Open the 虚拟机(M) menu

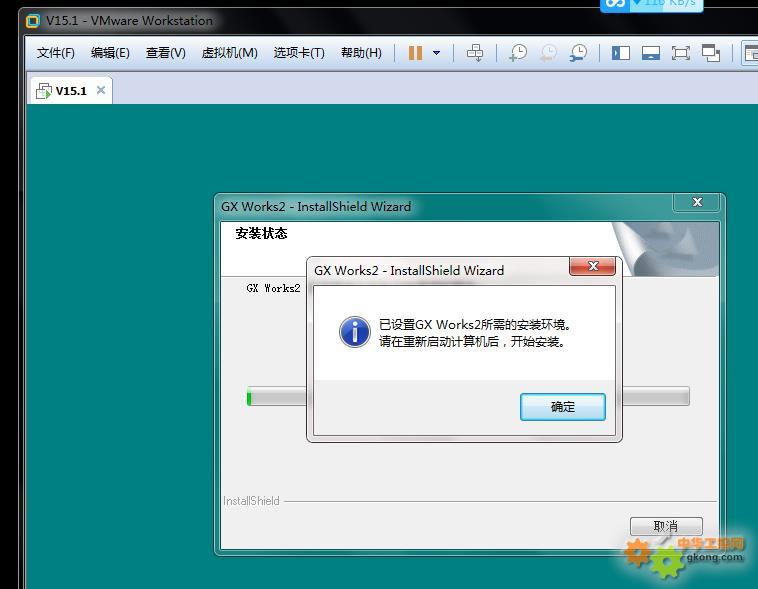(229, 53)
